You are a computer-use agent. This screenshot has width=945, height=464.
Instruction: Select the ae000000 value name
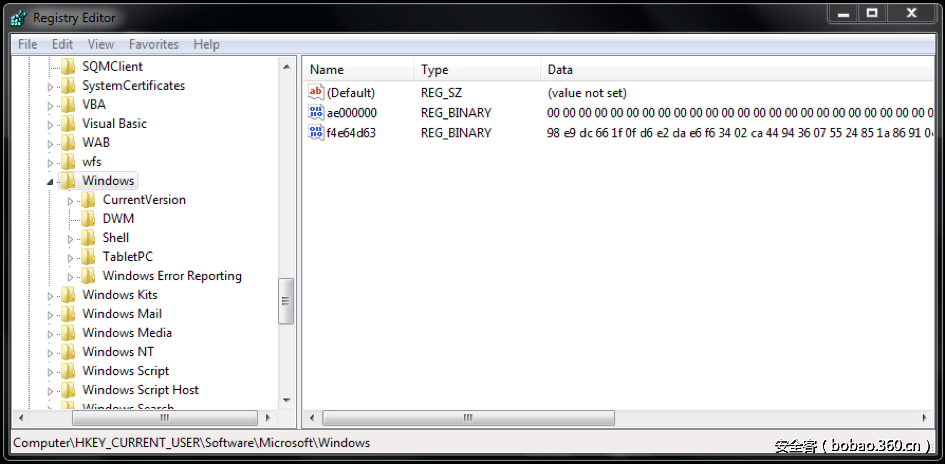coord(352,113)
